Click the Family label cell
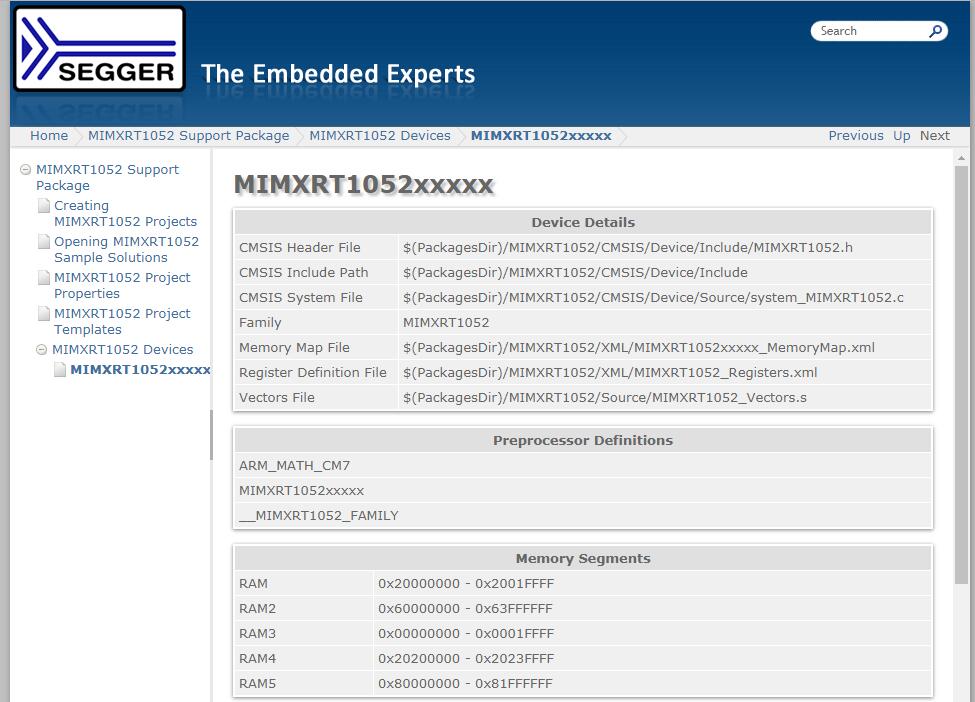The width and height of the screenshot is (975, 702). coord(316,322)
